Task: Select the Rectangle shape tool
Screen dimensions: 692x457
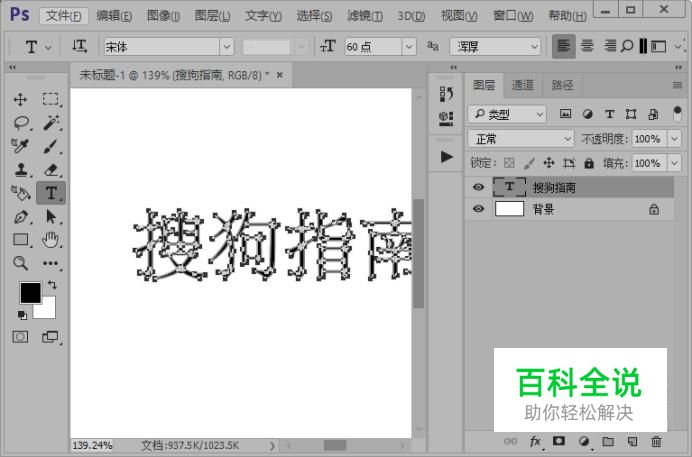Action: pos(21,240)
